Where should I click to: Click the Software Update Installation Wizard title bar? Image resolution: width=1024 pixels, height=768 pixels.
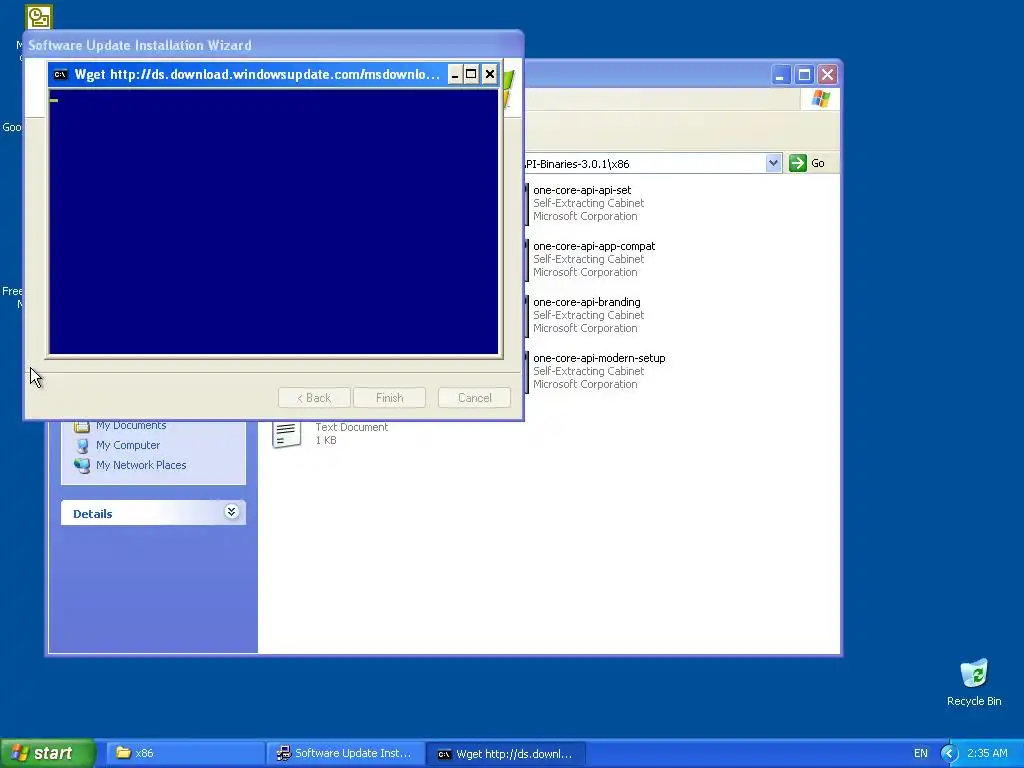pyautogui.click(x=274, y=45)
